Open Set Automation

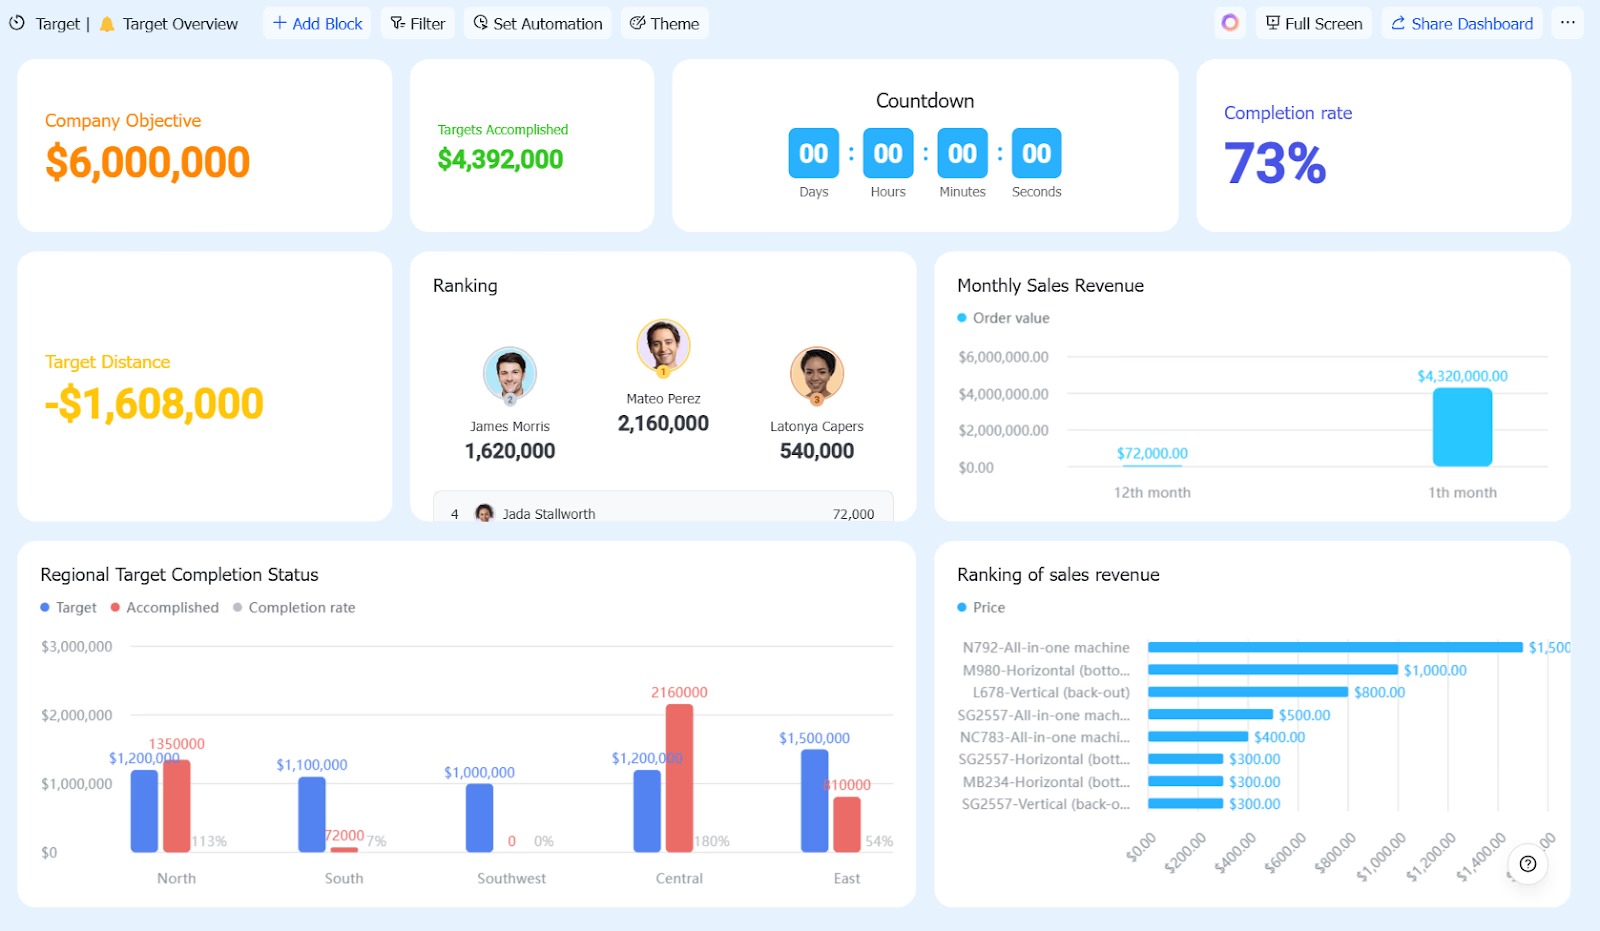[538, 23]
